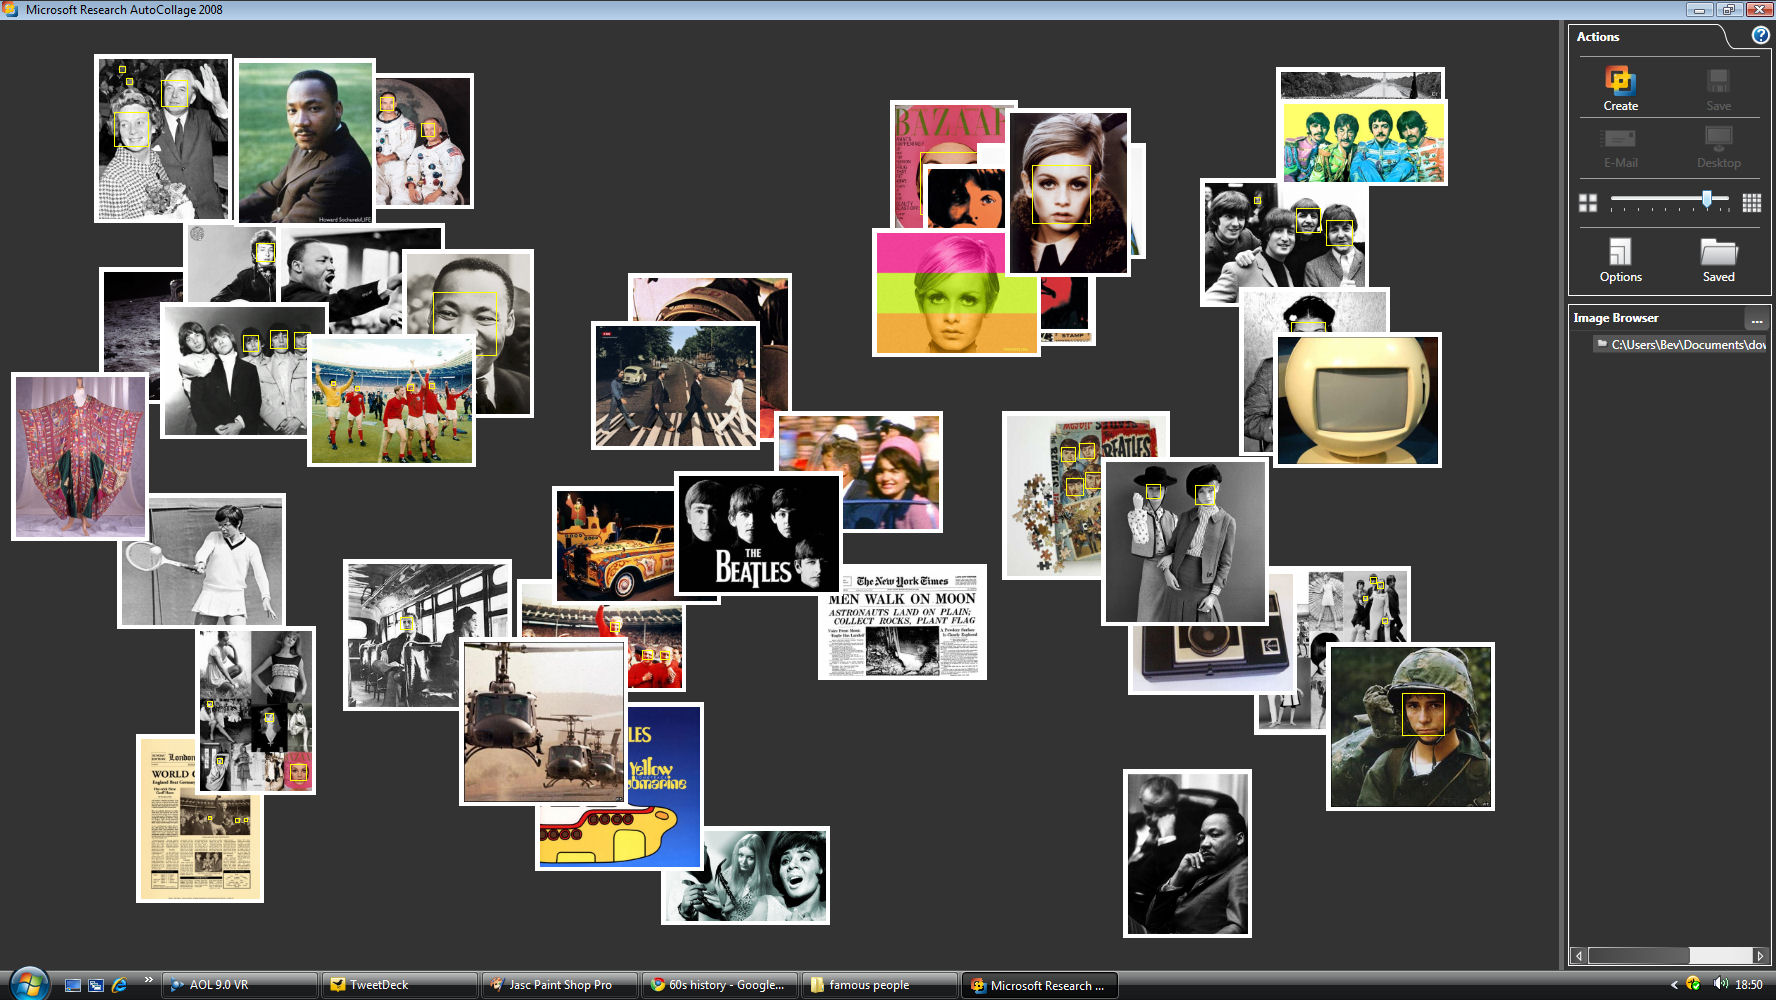Select the Actions panel tab

[x=1598, y=37]
